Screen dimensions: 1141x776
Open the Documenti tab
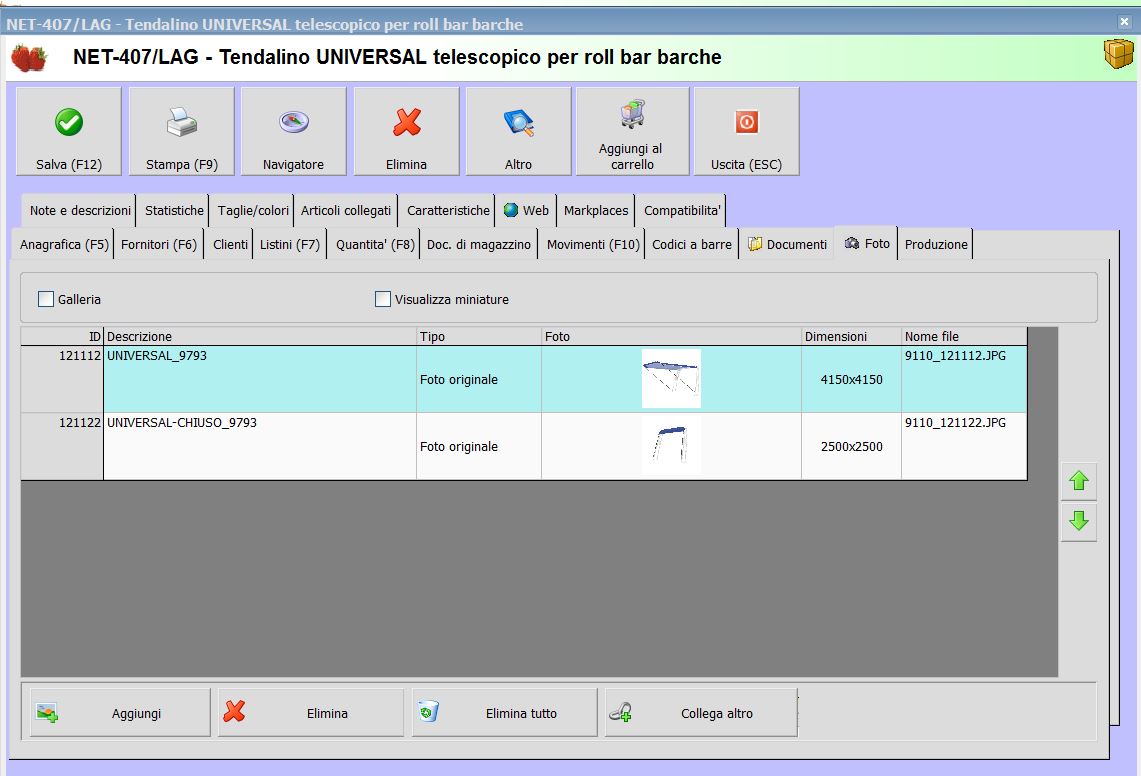click(x=787, y=245)
